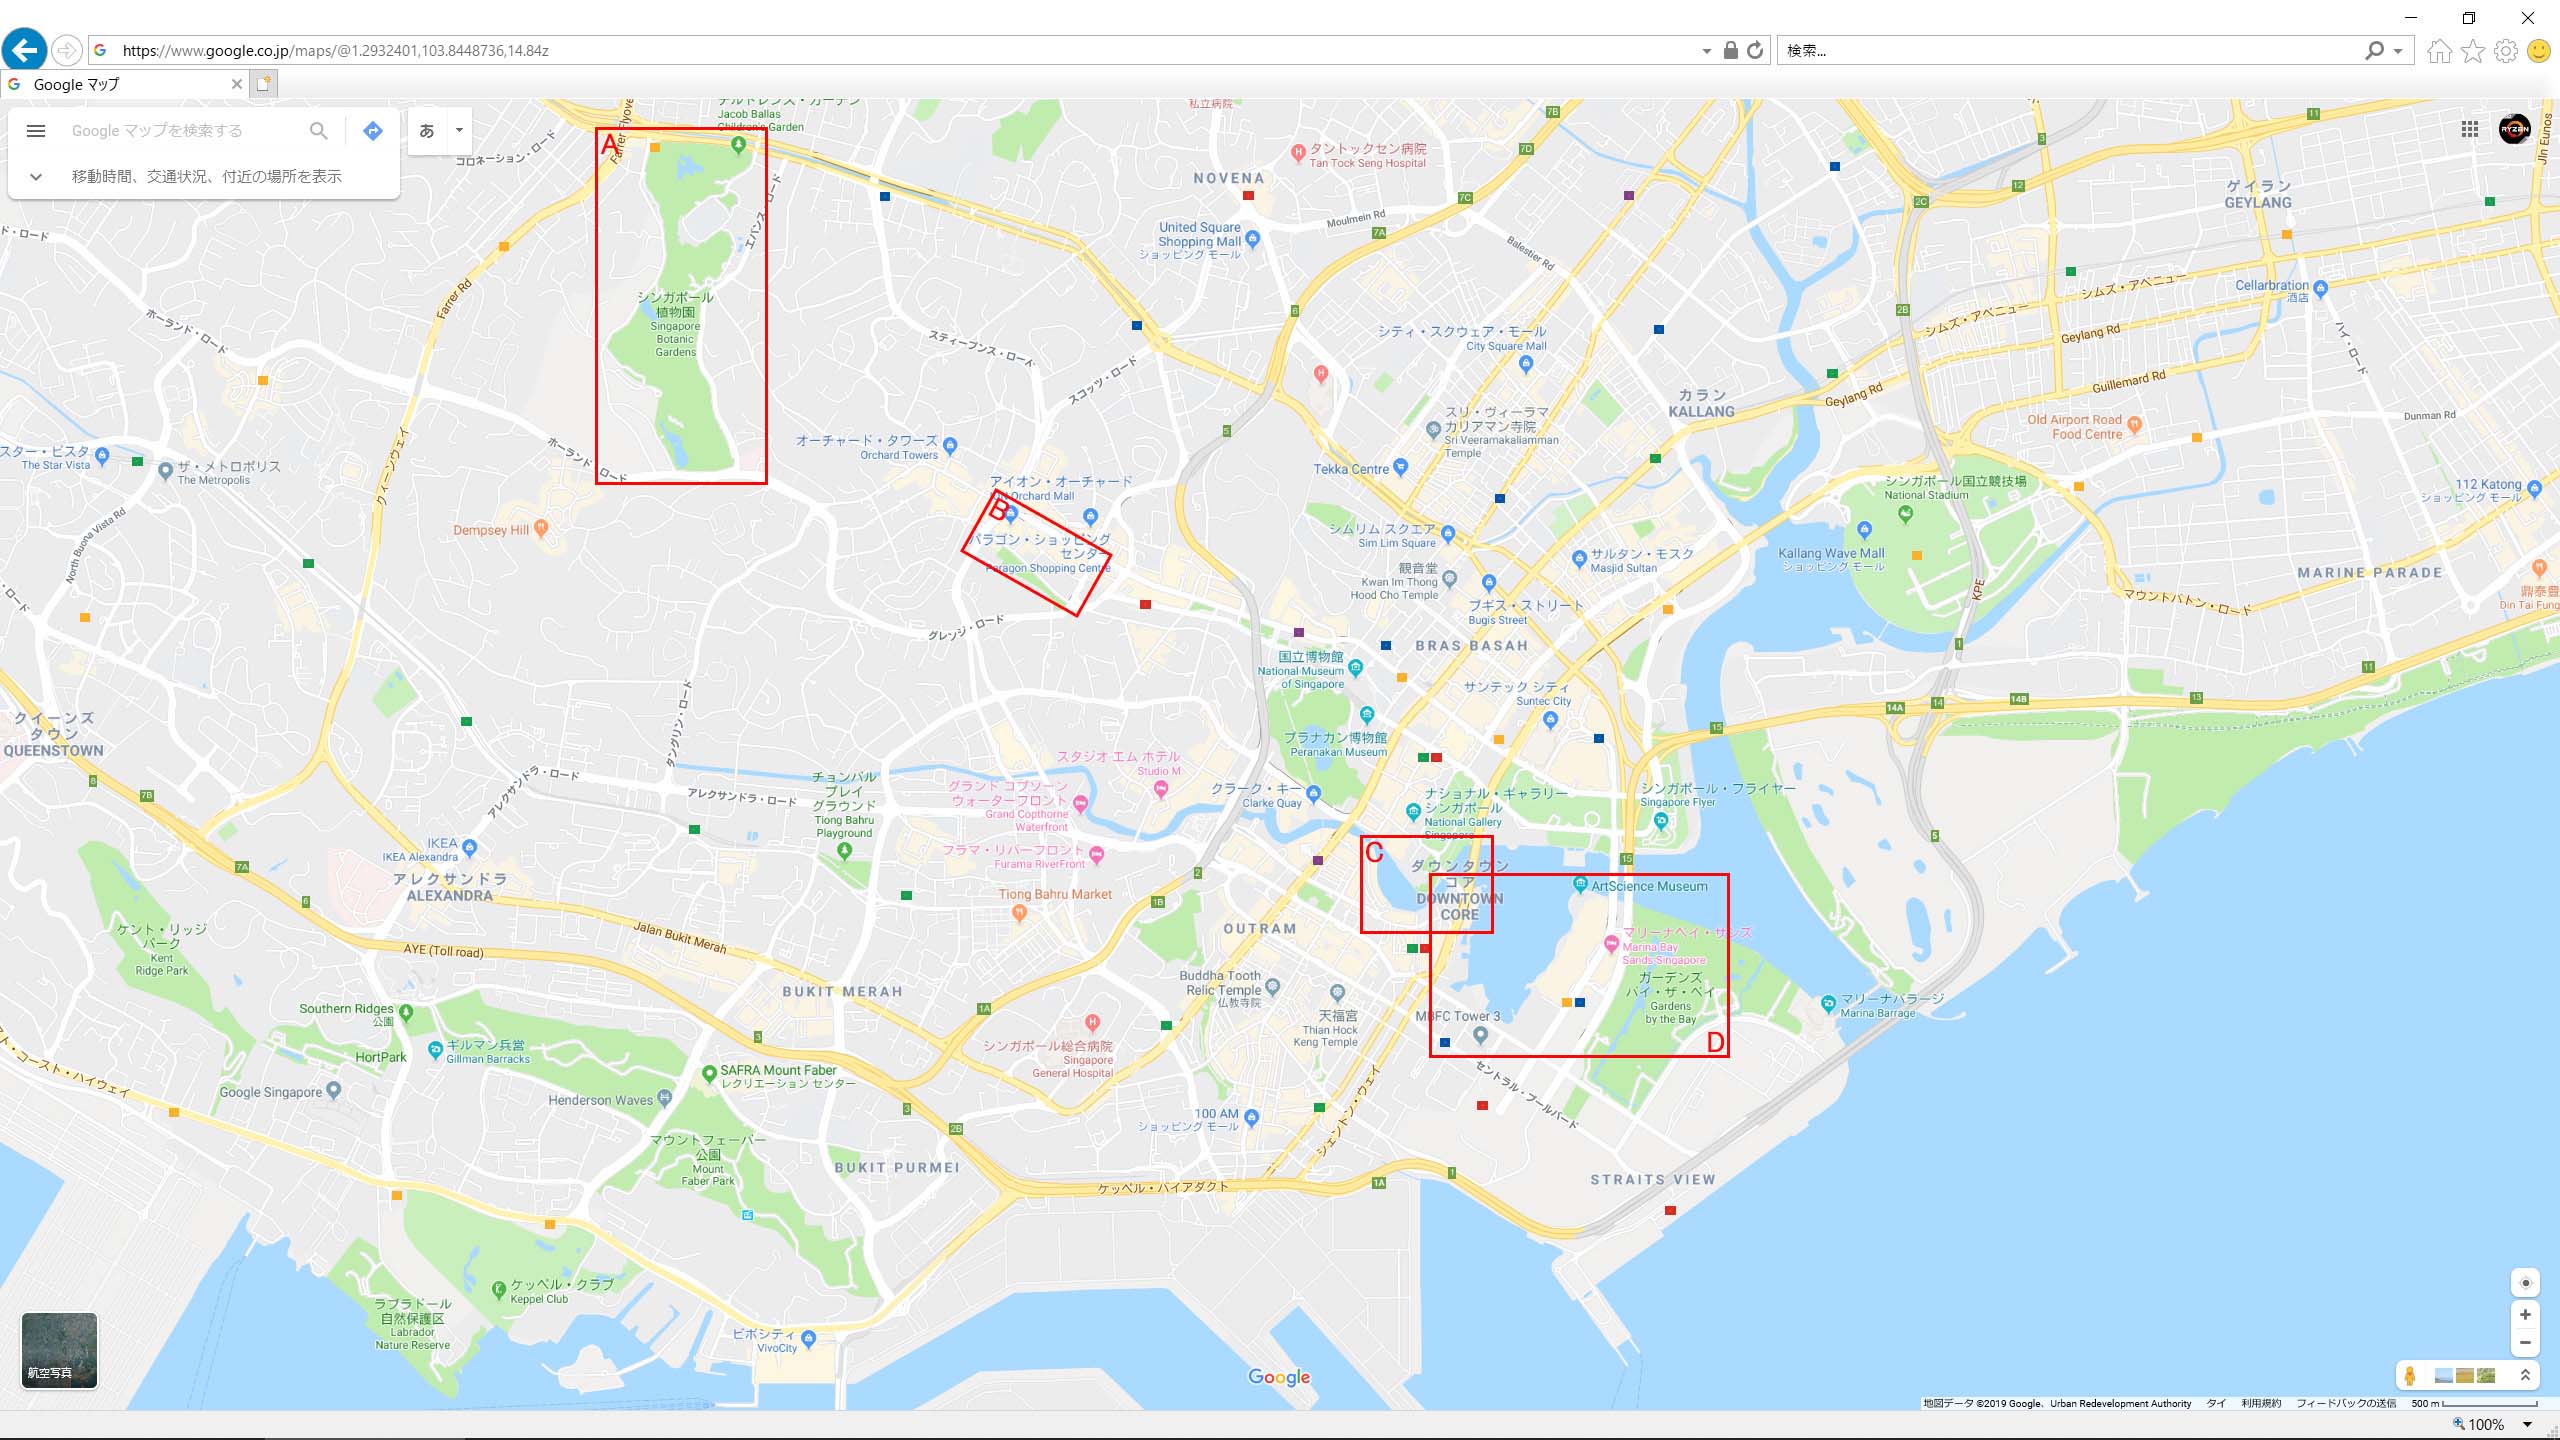2560x1440 pixels.
Task: Click the MARINE PARADE district label
Action: tap(2370, 573)
